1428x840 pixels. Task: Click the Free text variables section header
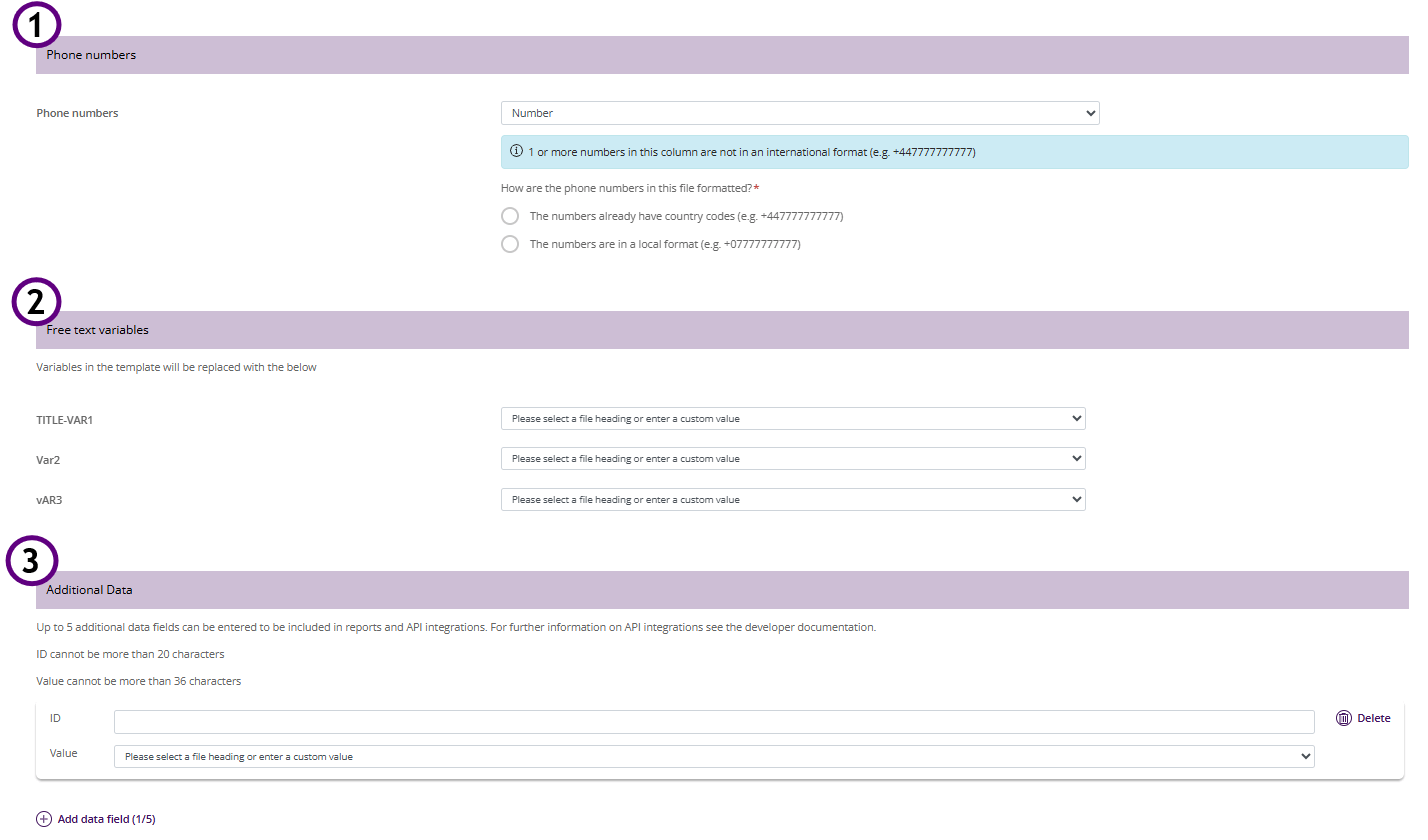click(x=722, y=330)
